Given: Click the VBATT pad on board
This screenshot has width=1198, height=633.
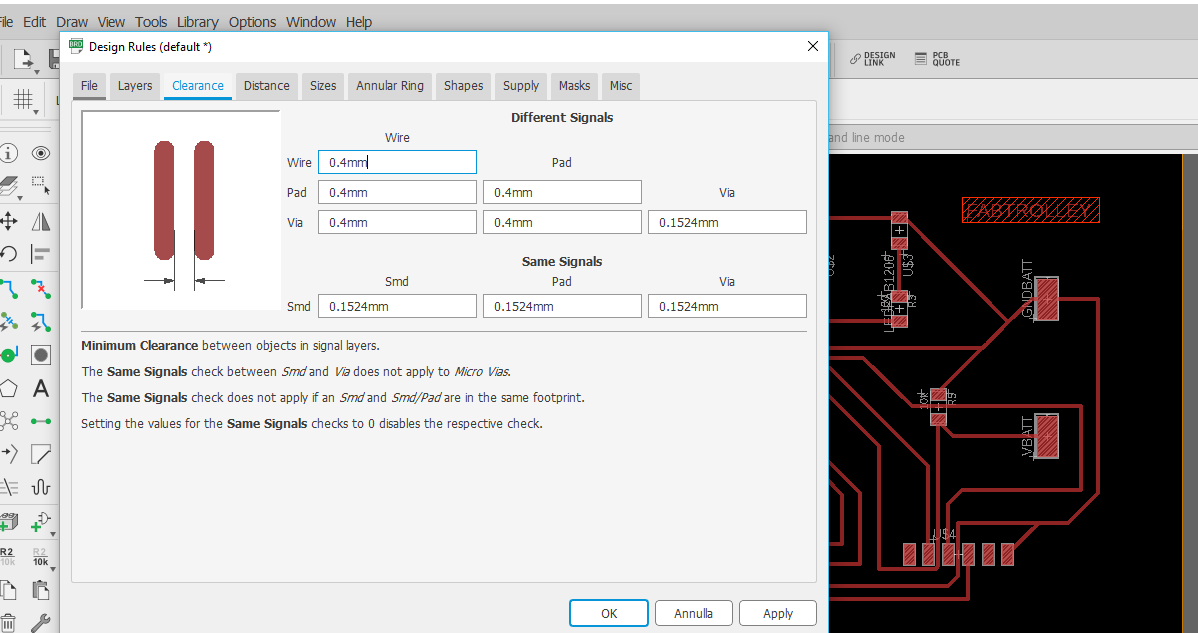Looking at the screenshot, I should pos(1047,436).
